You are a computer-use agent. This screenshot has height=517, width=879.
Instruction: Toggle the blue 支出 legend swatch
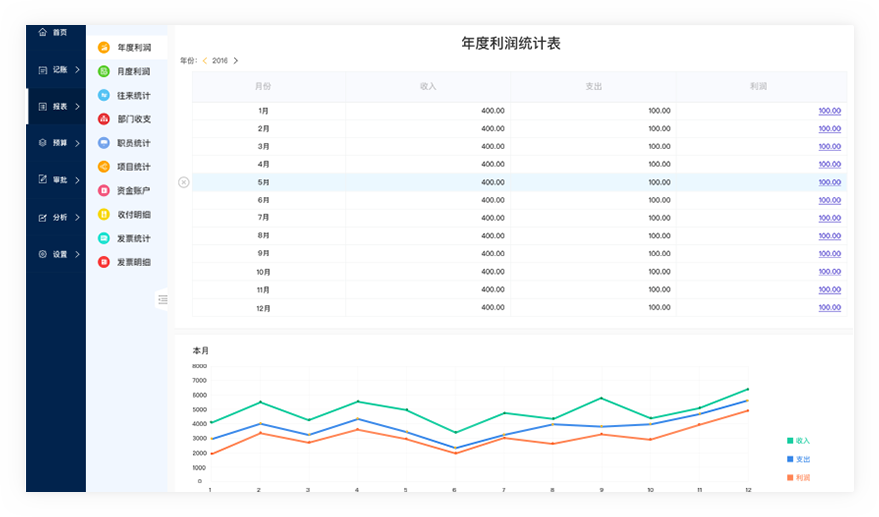coord(790,459)
